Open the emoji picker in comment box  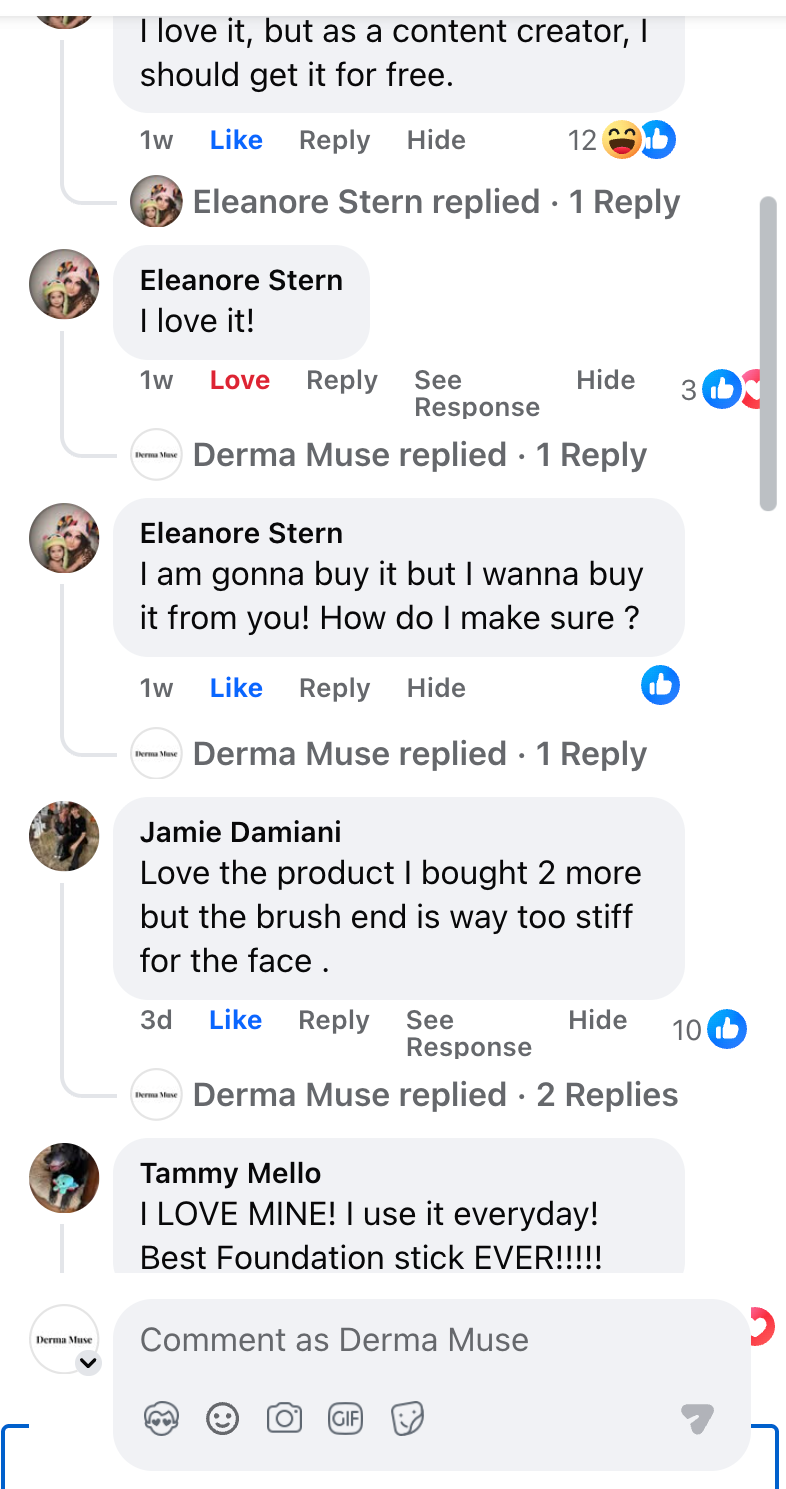click(222, 1418)
